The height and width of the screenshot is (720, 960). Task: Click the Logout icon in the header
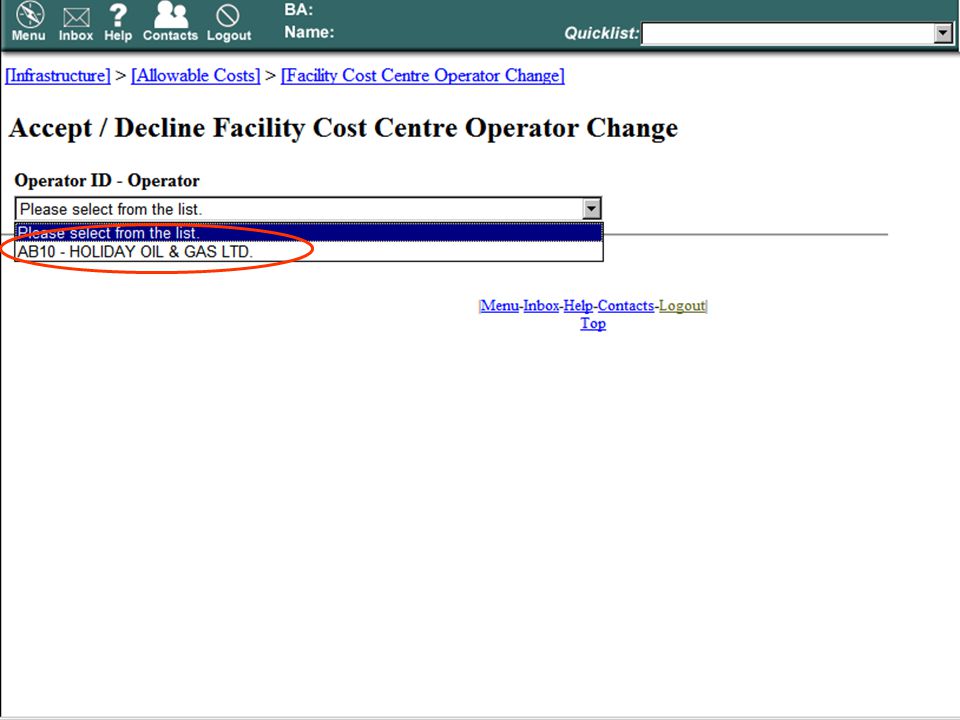point(228,16)
